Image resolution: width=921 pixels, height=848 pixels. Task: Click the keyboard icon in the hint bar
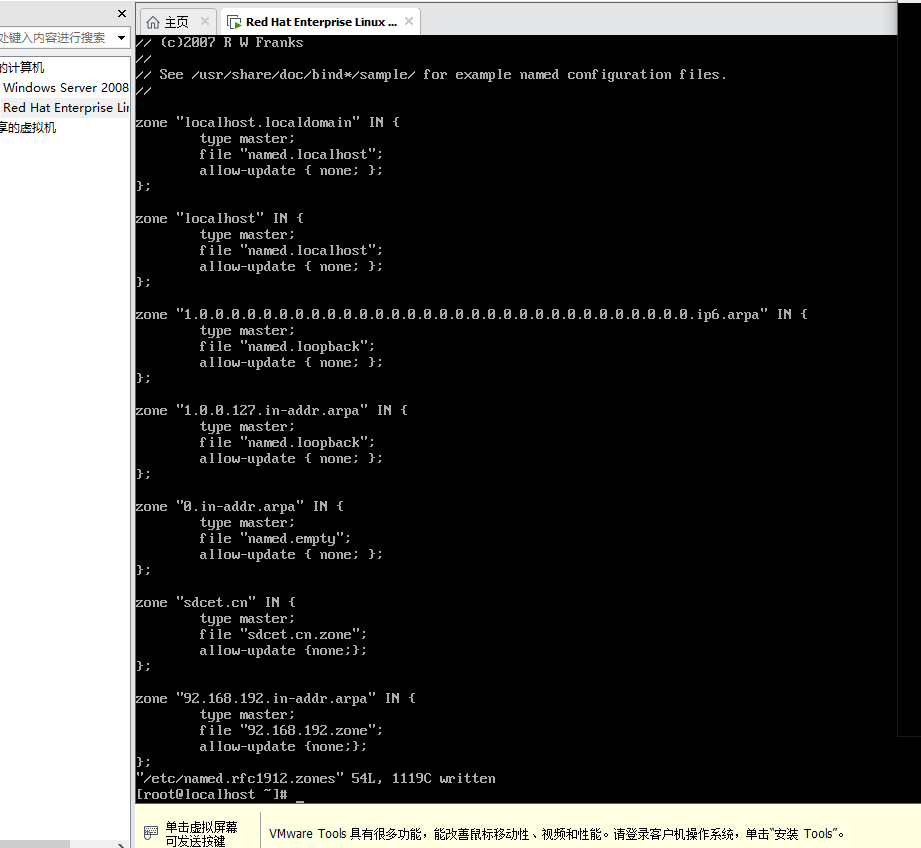point(151,832)
